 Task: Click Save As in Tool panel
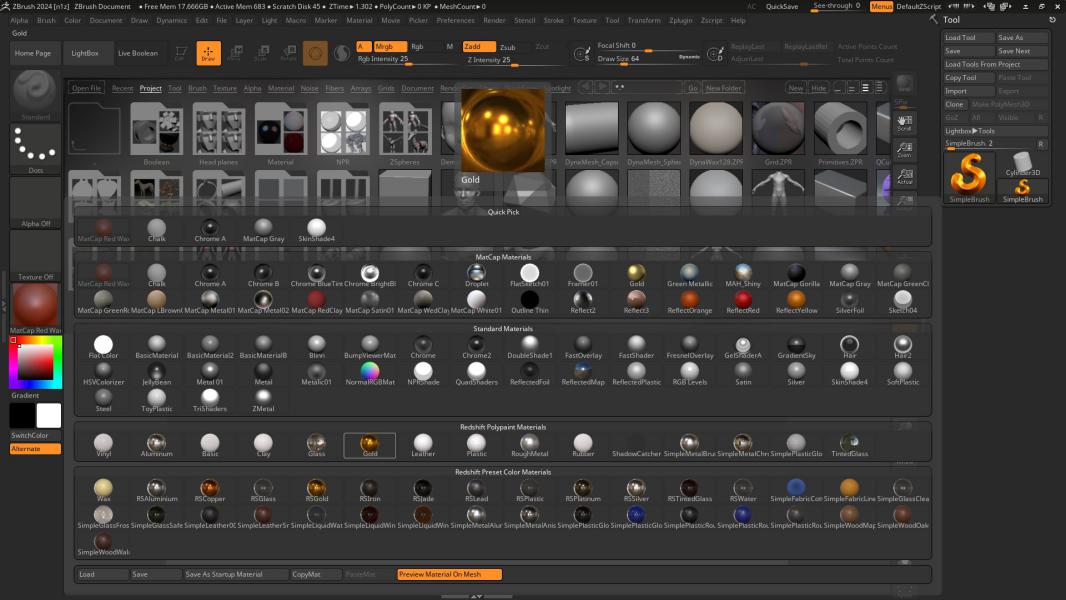point(1022,37)
